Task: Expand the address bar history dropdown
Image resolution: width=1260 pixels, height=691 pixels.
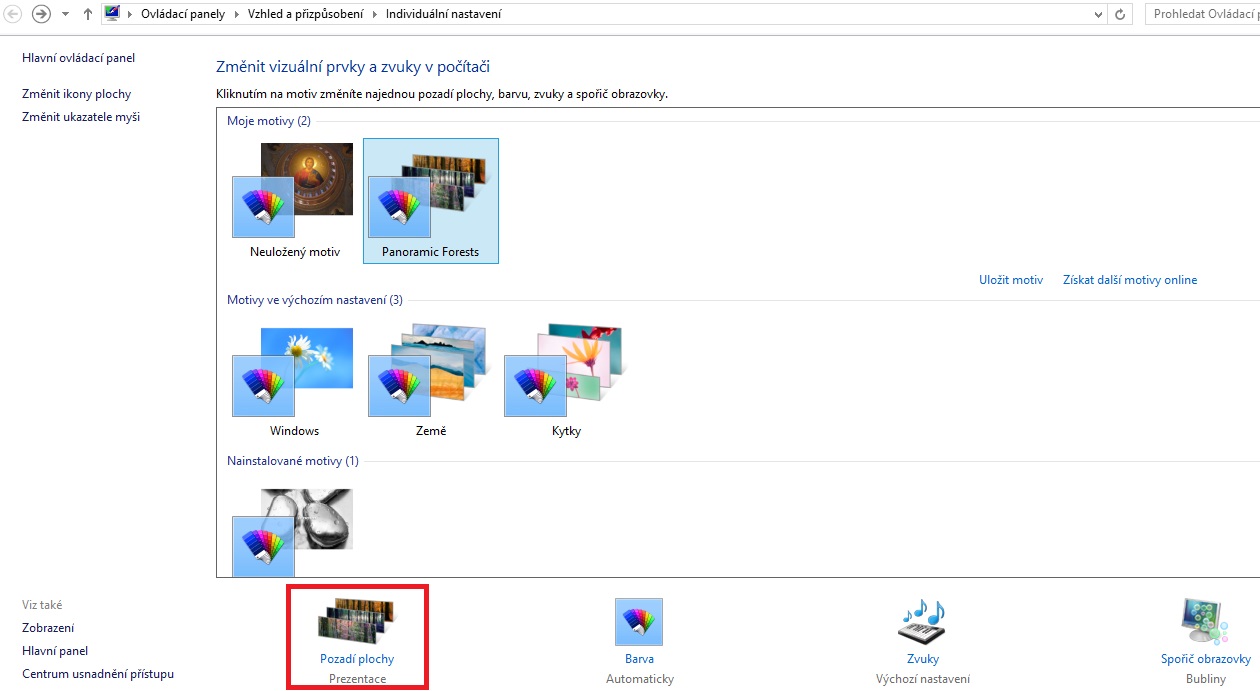Action: (1099, 14)
